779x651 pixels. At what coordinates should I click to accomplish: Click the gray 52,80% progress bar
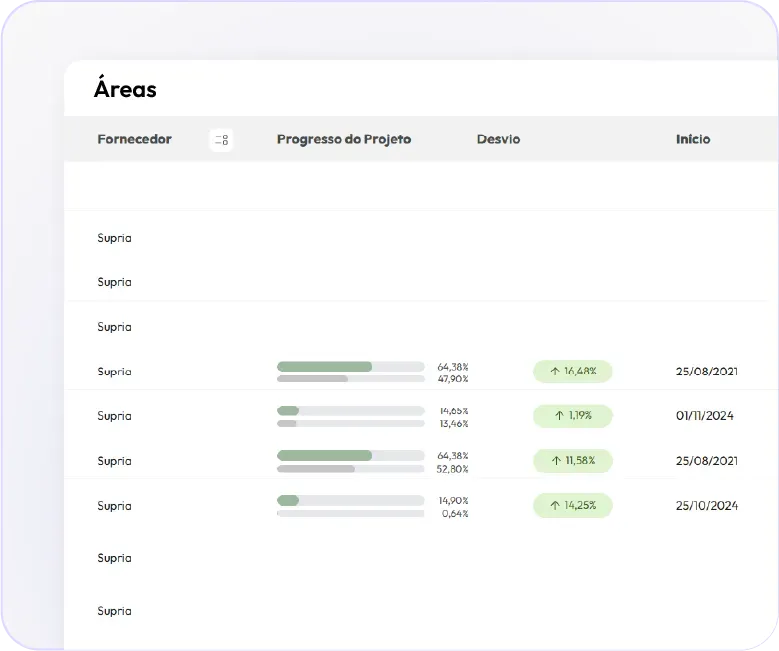pos(316,469)
